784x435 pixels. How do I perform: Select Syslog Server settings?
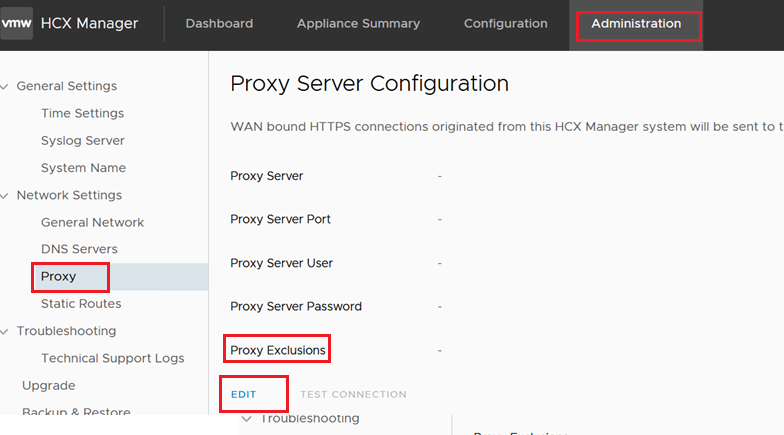click(x=82, y=141)
